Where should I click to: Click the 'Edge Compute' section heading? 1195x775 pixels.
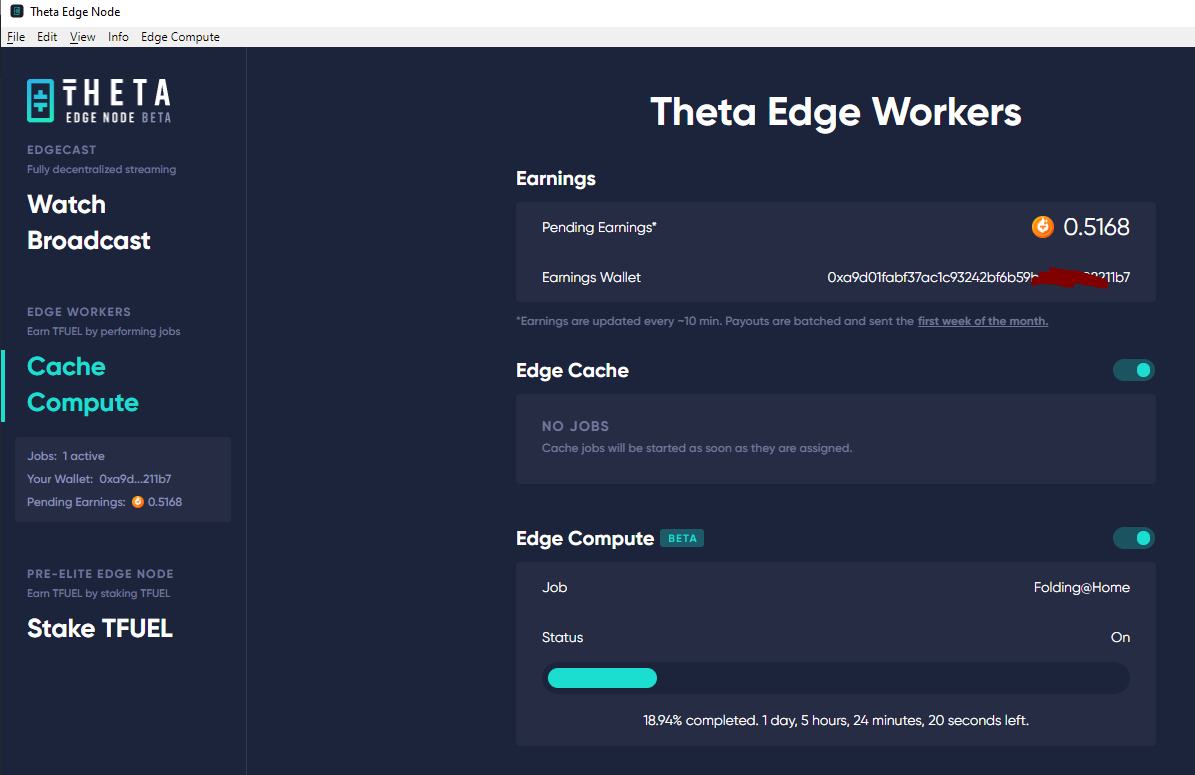click(585, 539)
